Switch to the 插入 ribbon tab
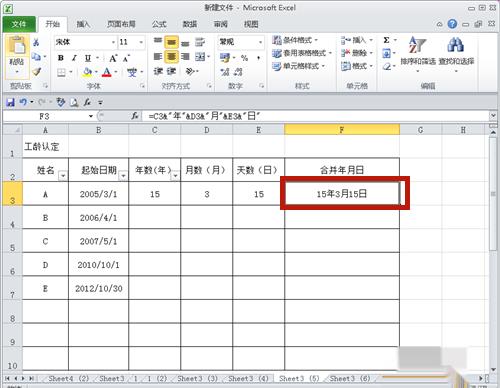Viewport: 500px width, 388px height. (x=83, y=24)
